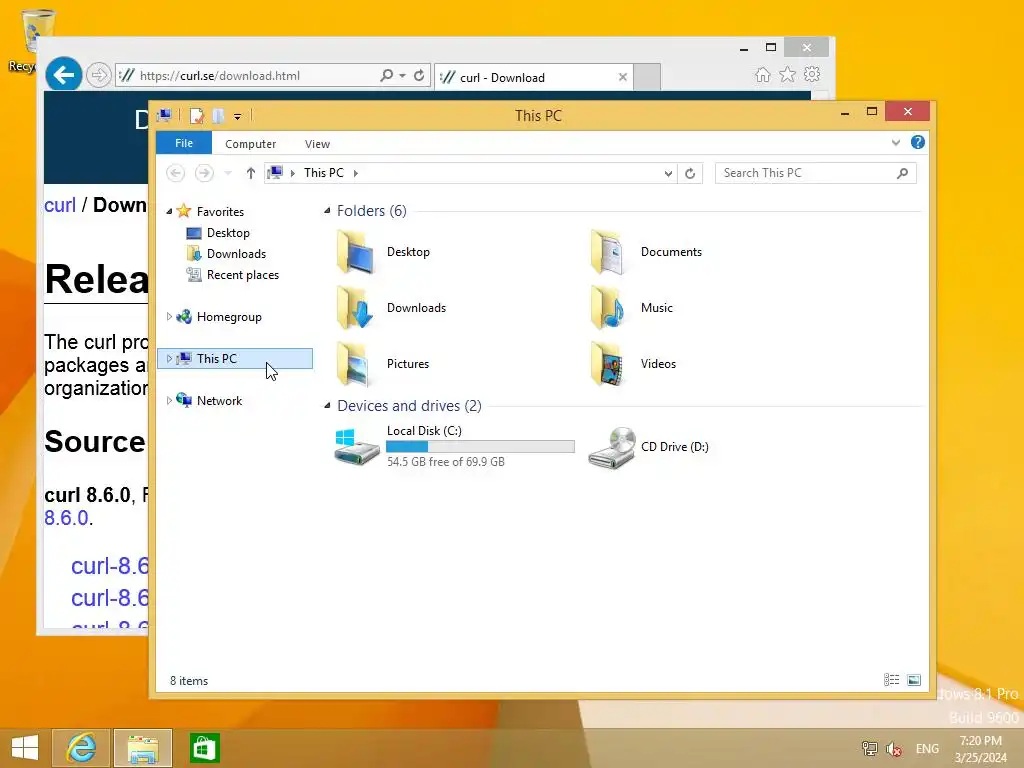Screen dimensions: 1024x768
Task: Click the curl breadcrumb link on webpage
Action: point(60,205)
